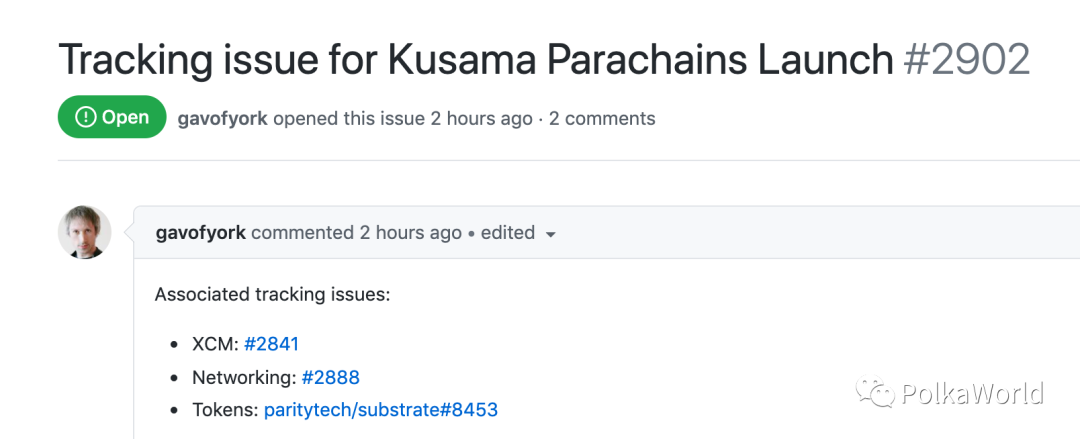The width and height of the screenshot is (1080, 439).
Task: Click the comment's '2 hours ago' timestamp
Action: click(410, 233)
